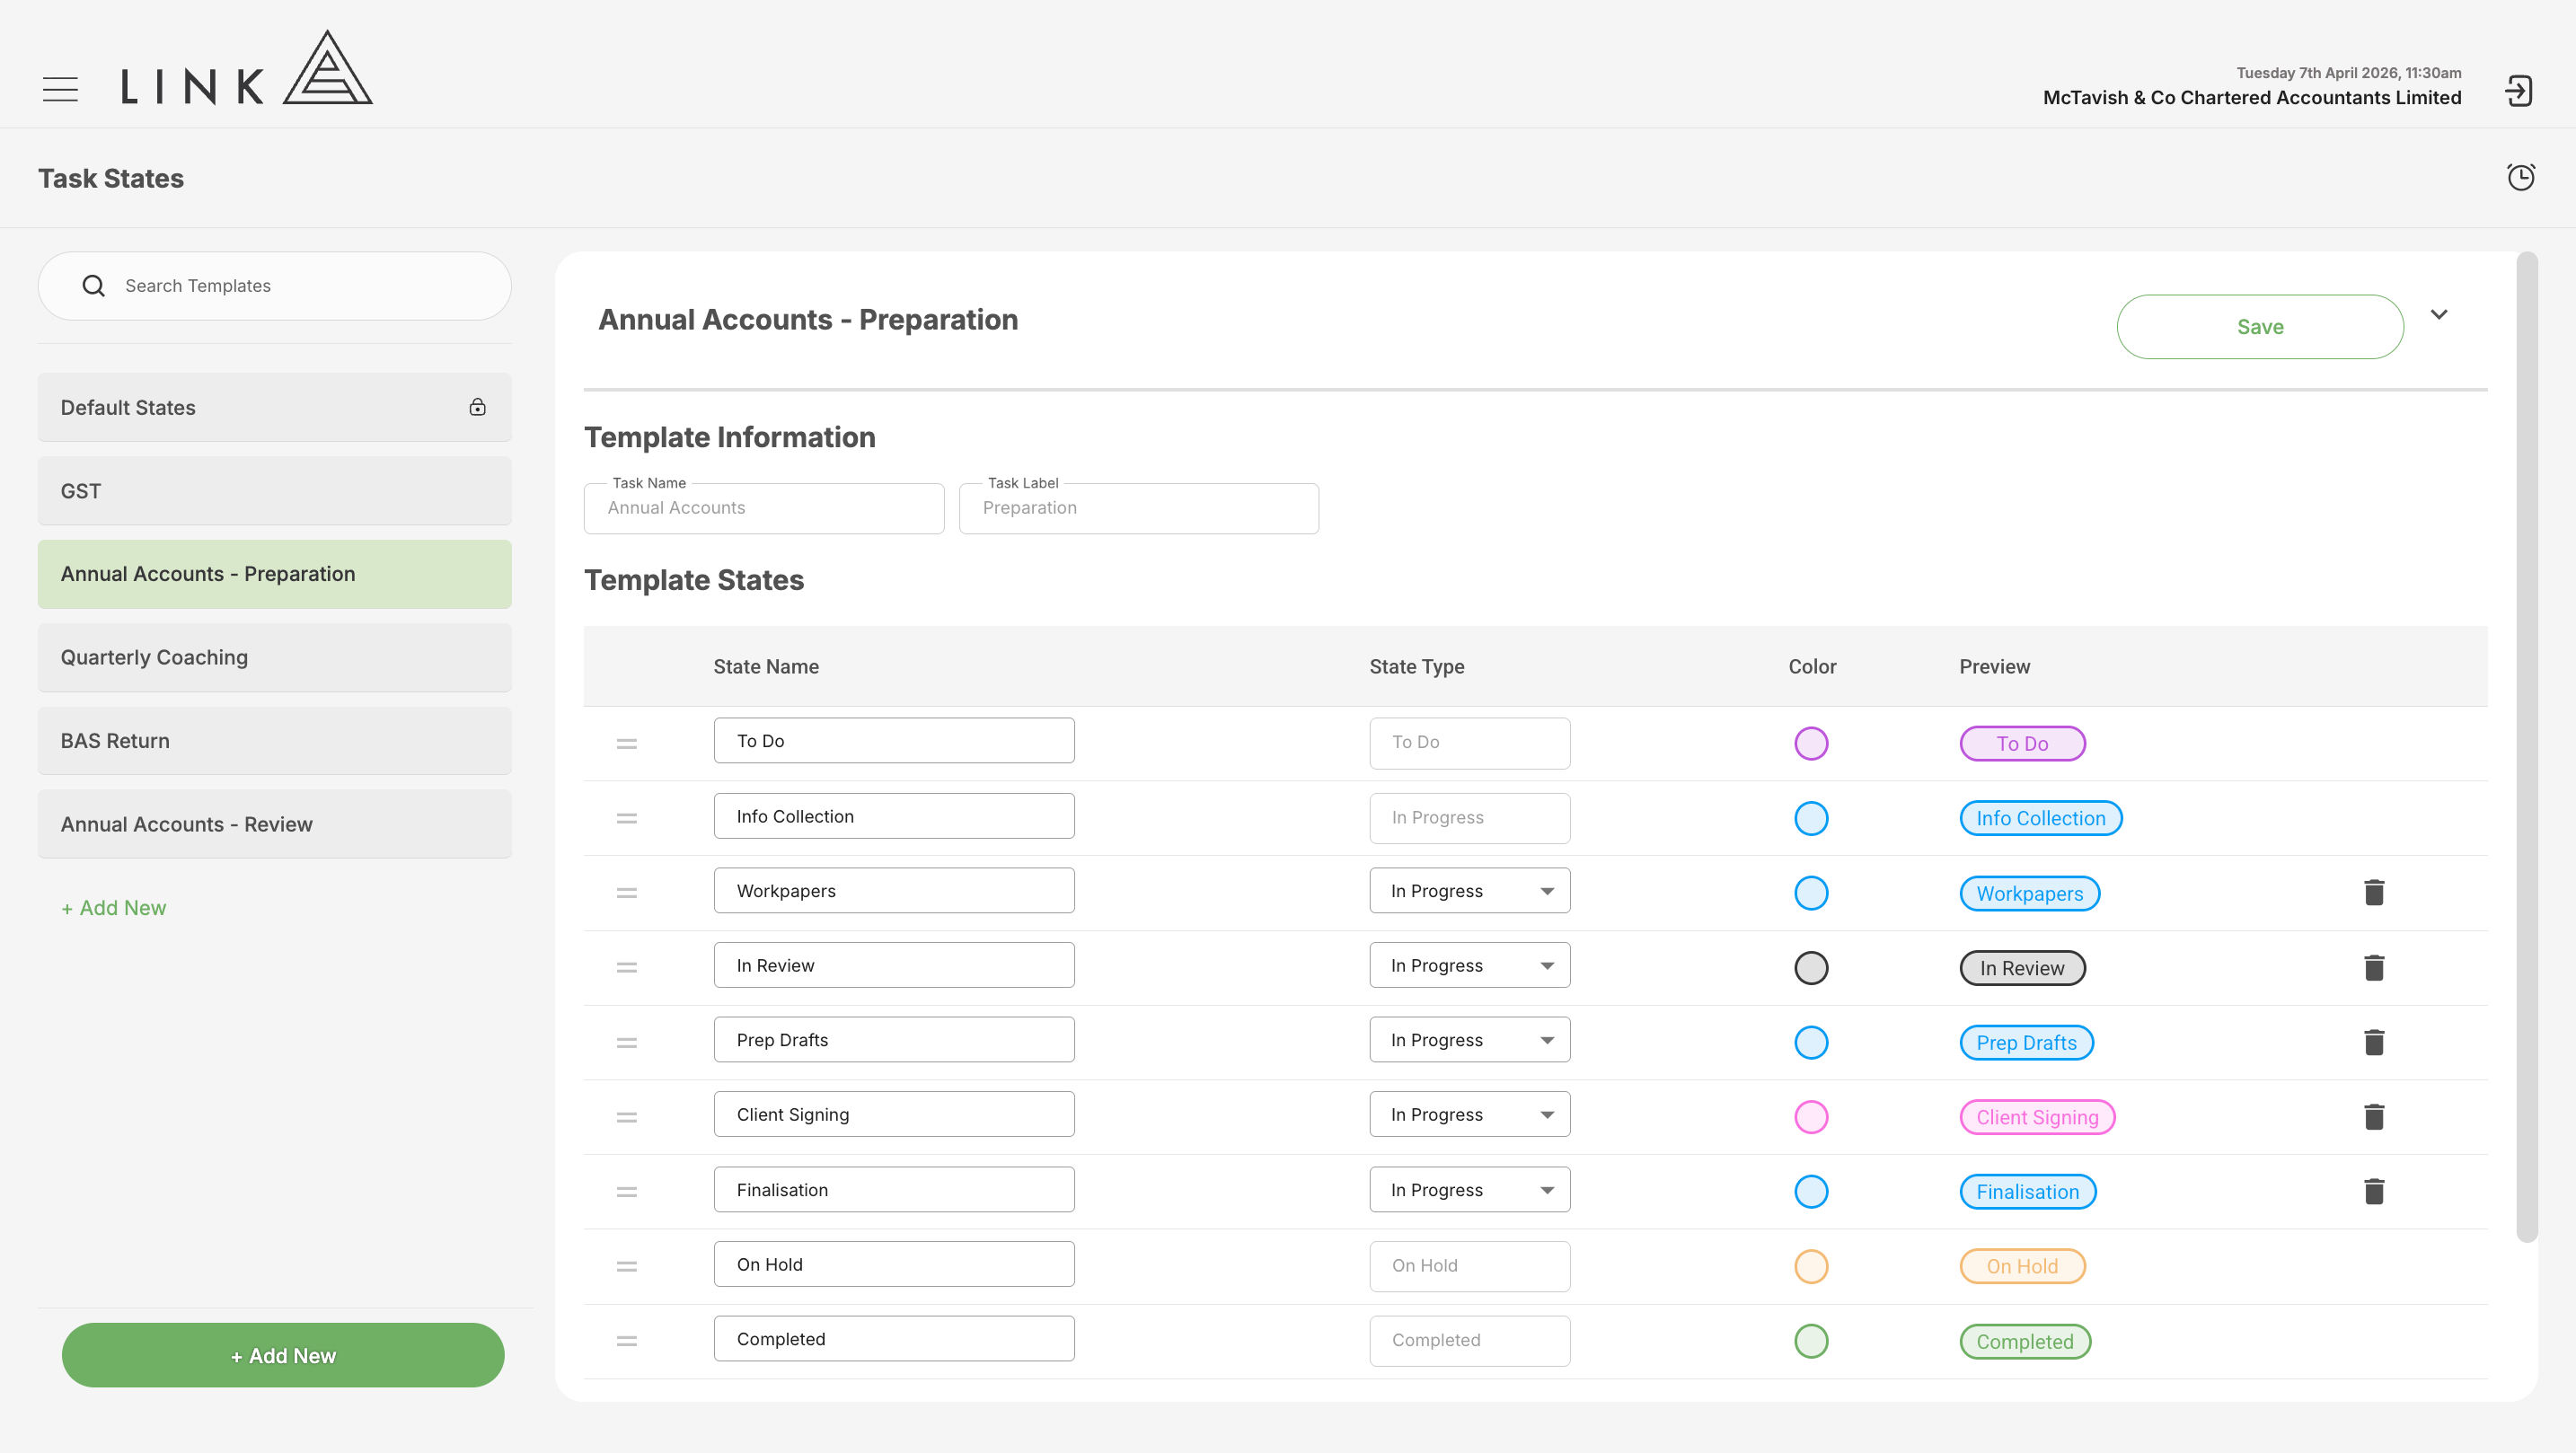2576x1453 pixels.
Task: Click the State Type column header
Action: 1416,667
